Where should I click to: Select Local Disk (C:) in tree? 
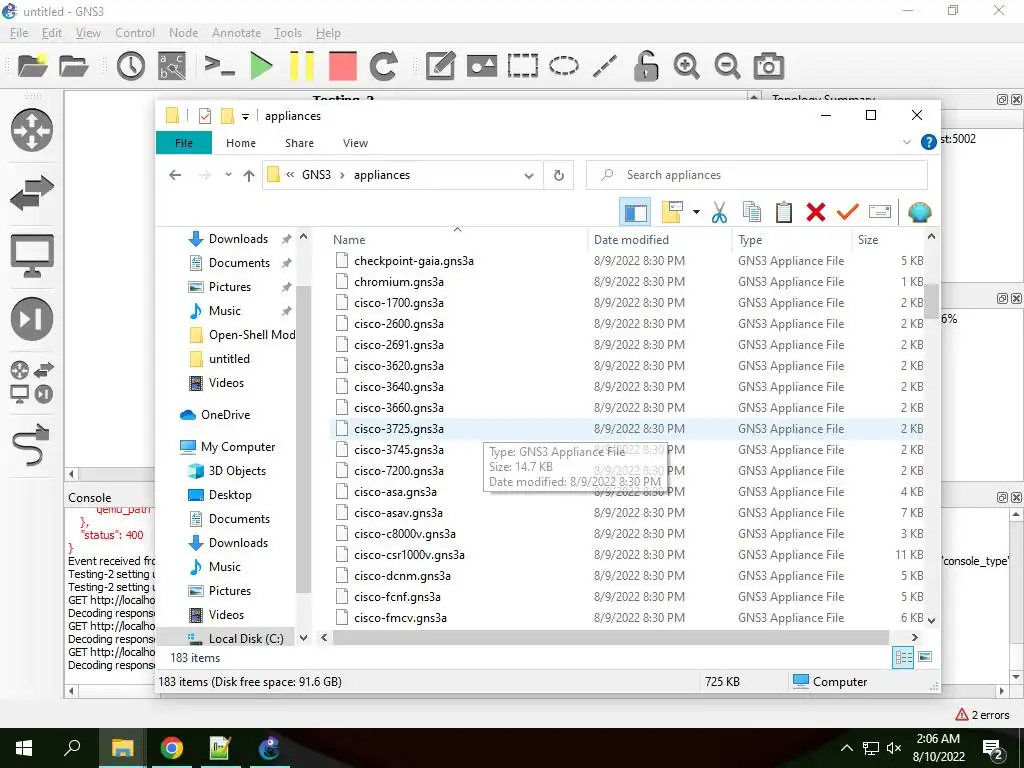(x=246, y=639)
